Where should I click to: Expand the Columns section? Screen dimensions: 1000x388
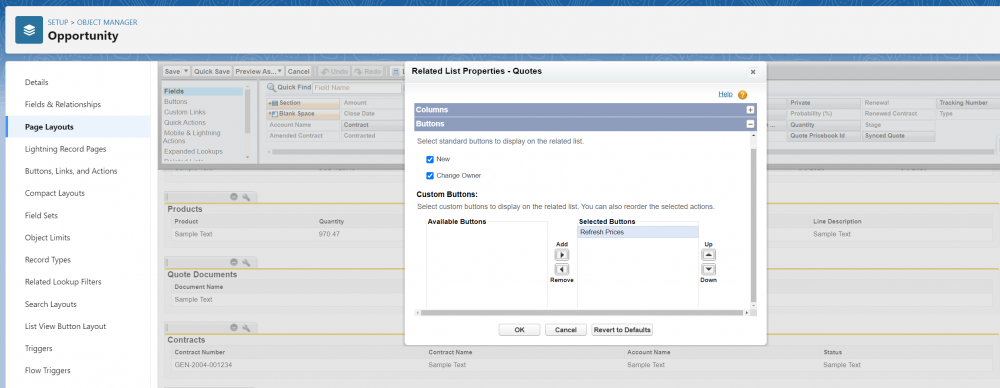coord(751,110)
